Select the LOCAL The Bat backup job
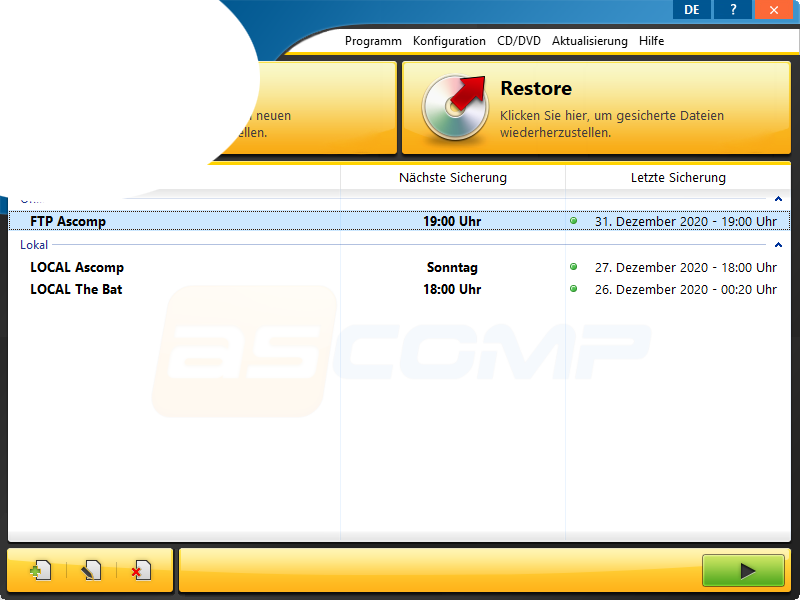Viewport: 800px width, 600px height. pos(399,289)
